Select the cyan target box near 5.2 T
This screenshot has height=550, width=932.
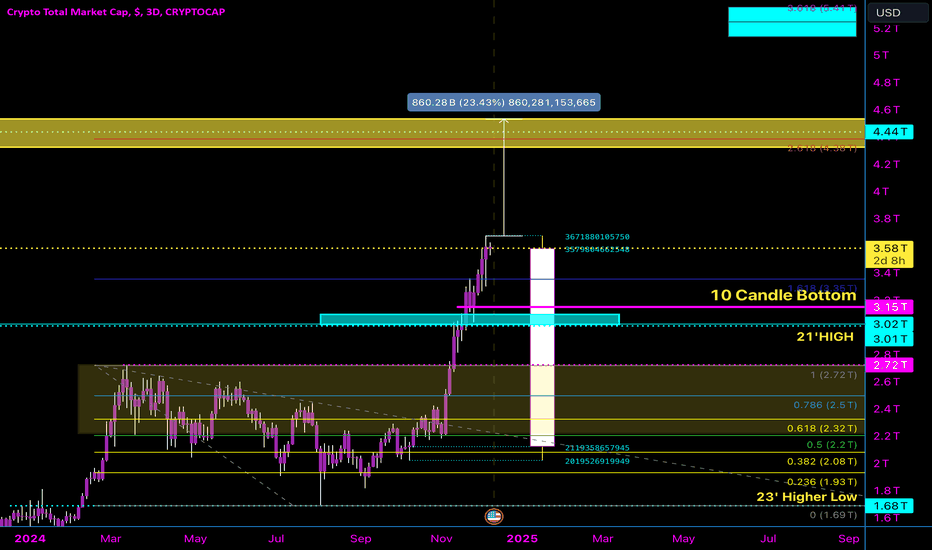792,22
